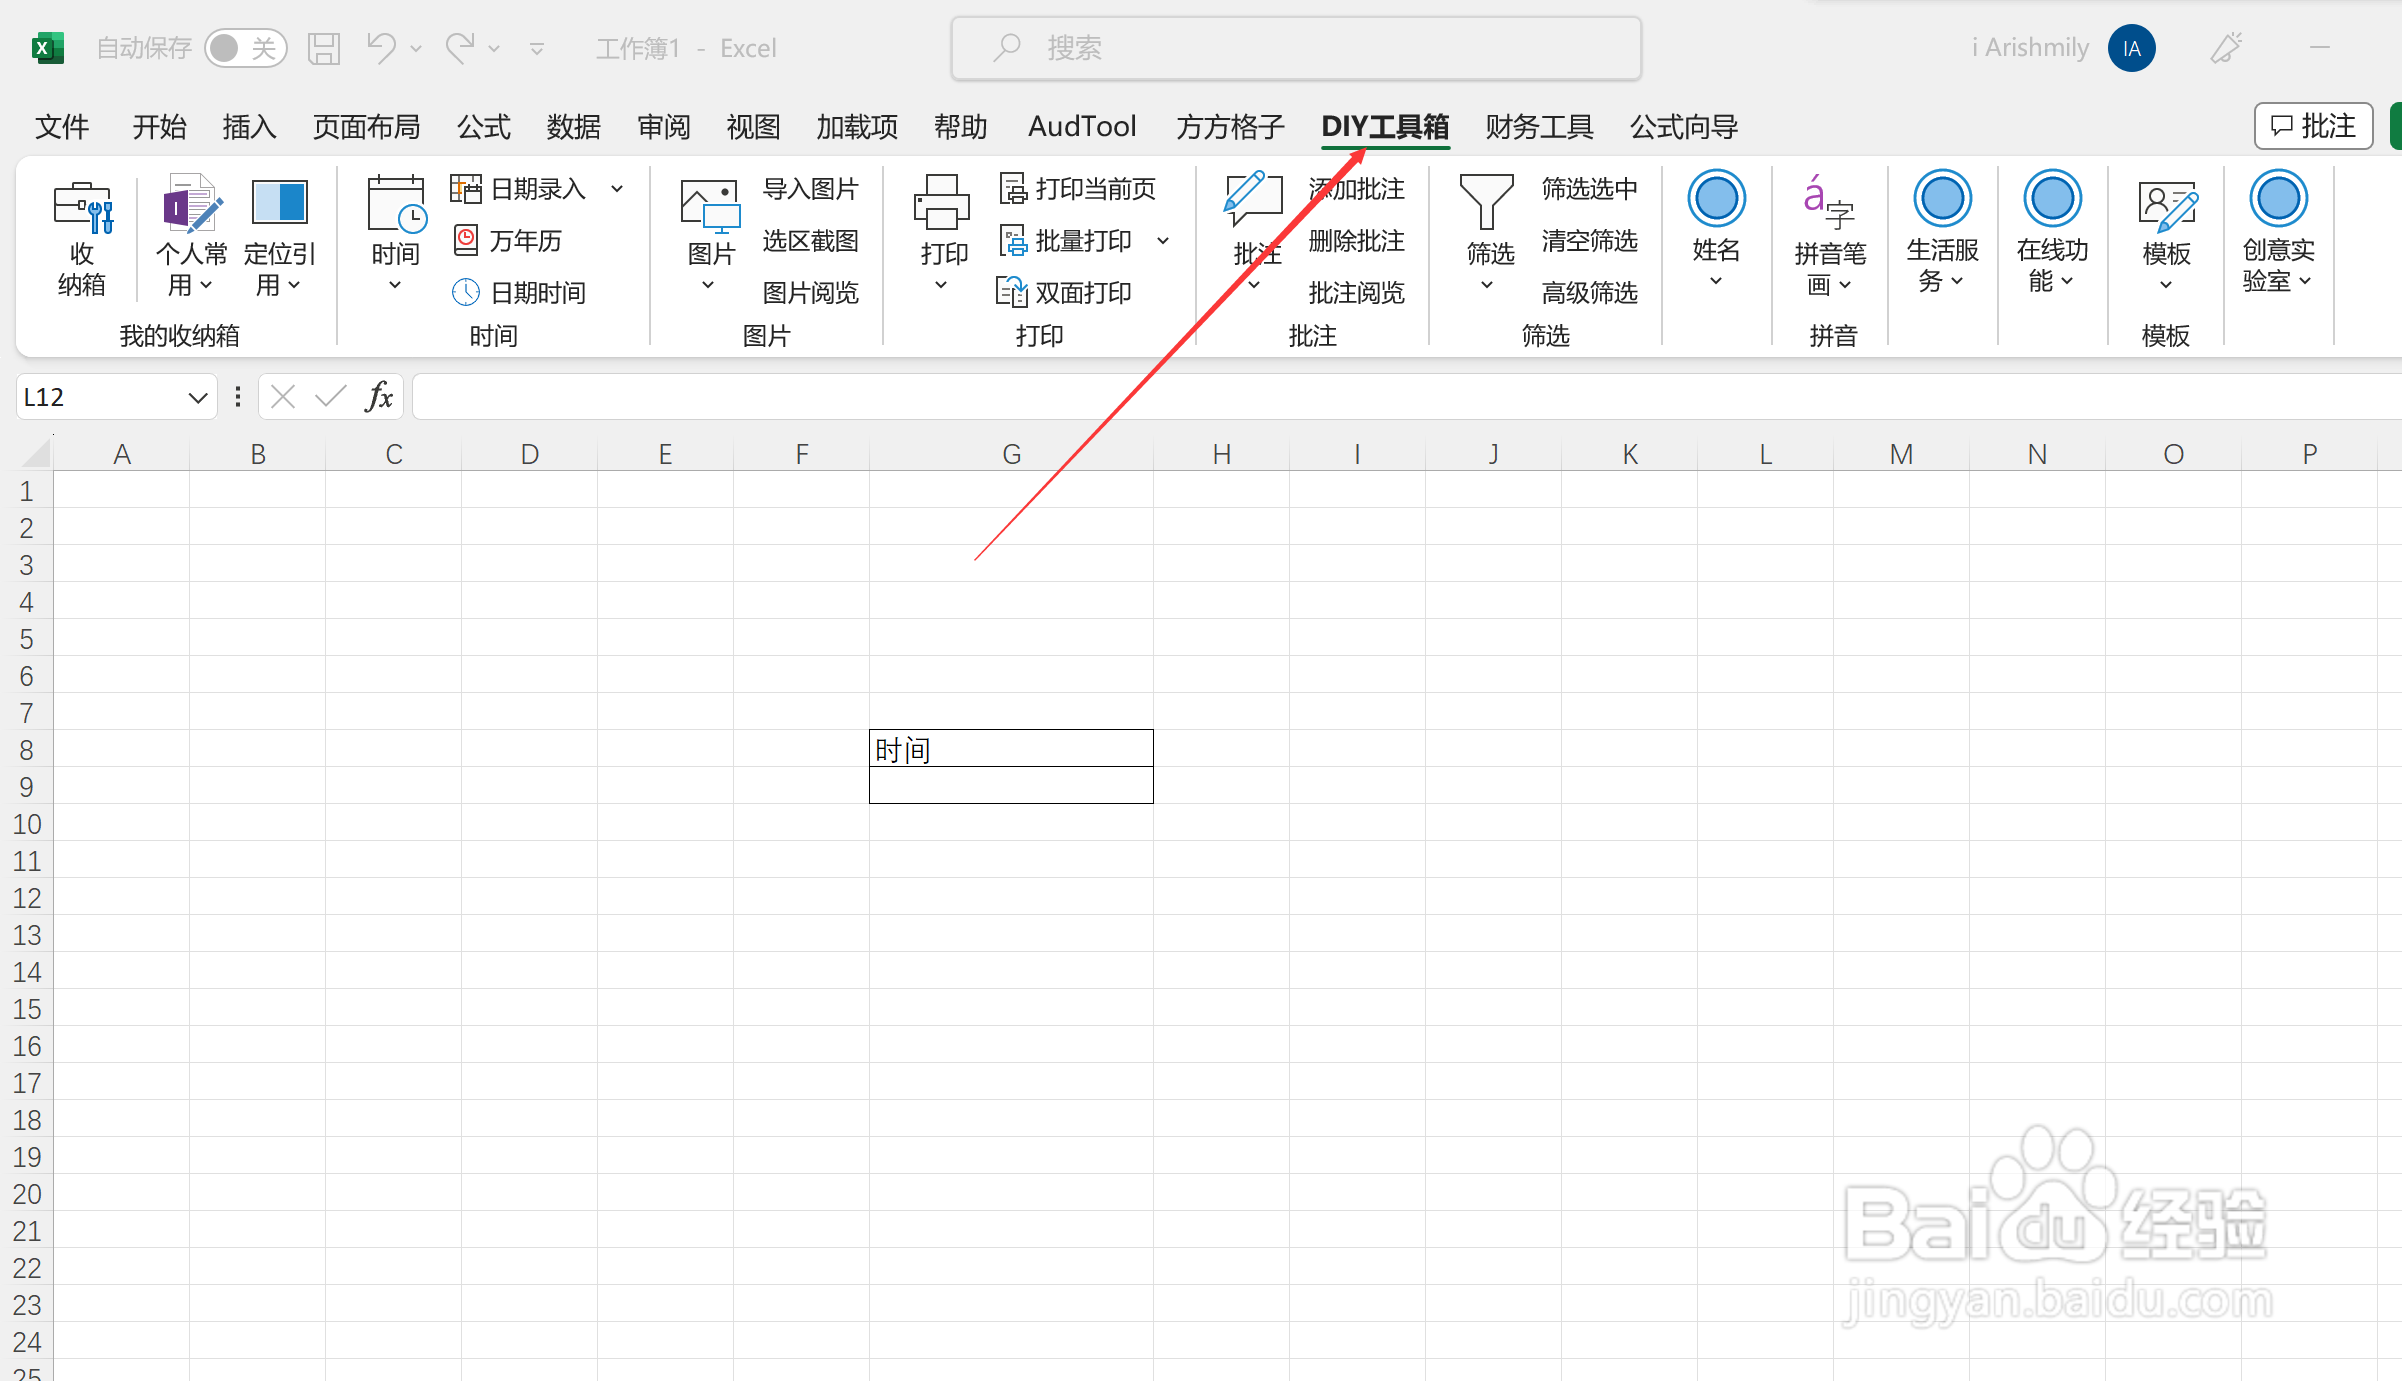Switch to the 数据 tab
Screen dimensions: 2402x1381
pos(574,127)
